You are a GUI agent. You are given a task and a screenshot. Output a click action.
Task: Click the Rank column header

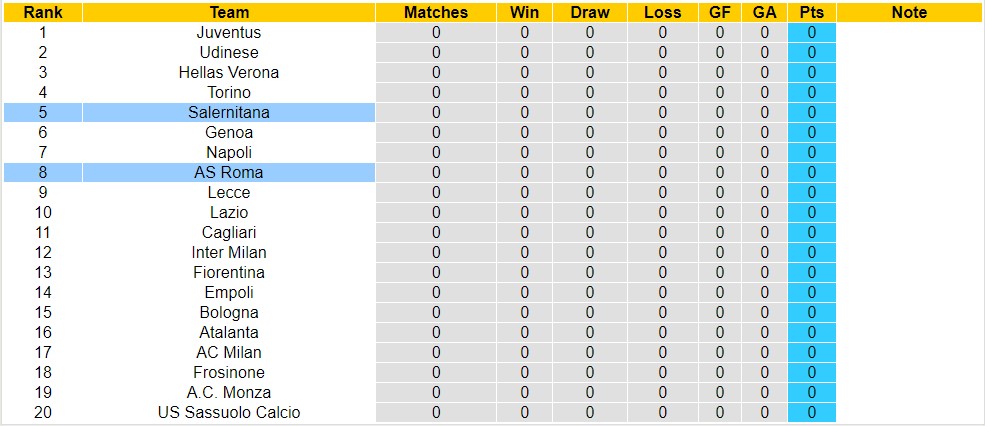(42, 12)
